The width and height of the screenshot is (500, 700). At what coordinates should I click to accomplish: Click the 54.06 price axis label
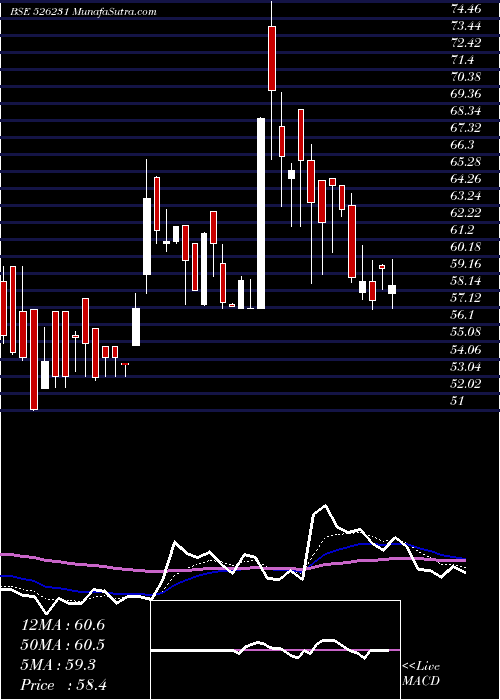coord(467,349)
